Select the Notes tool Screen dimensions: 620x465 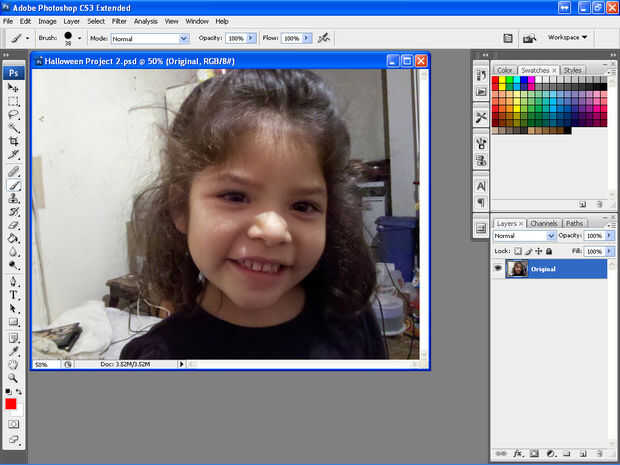click(13, 338)
